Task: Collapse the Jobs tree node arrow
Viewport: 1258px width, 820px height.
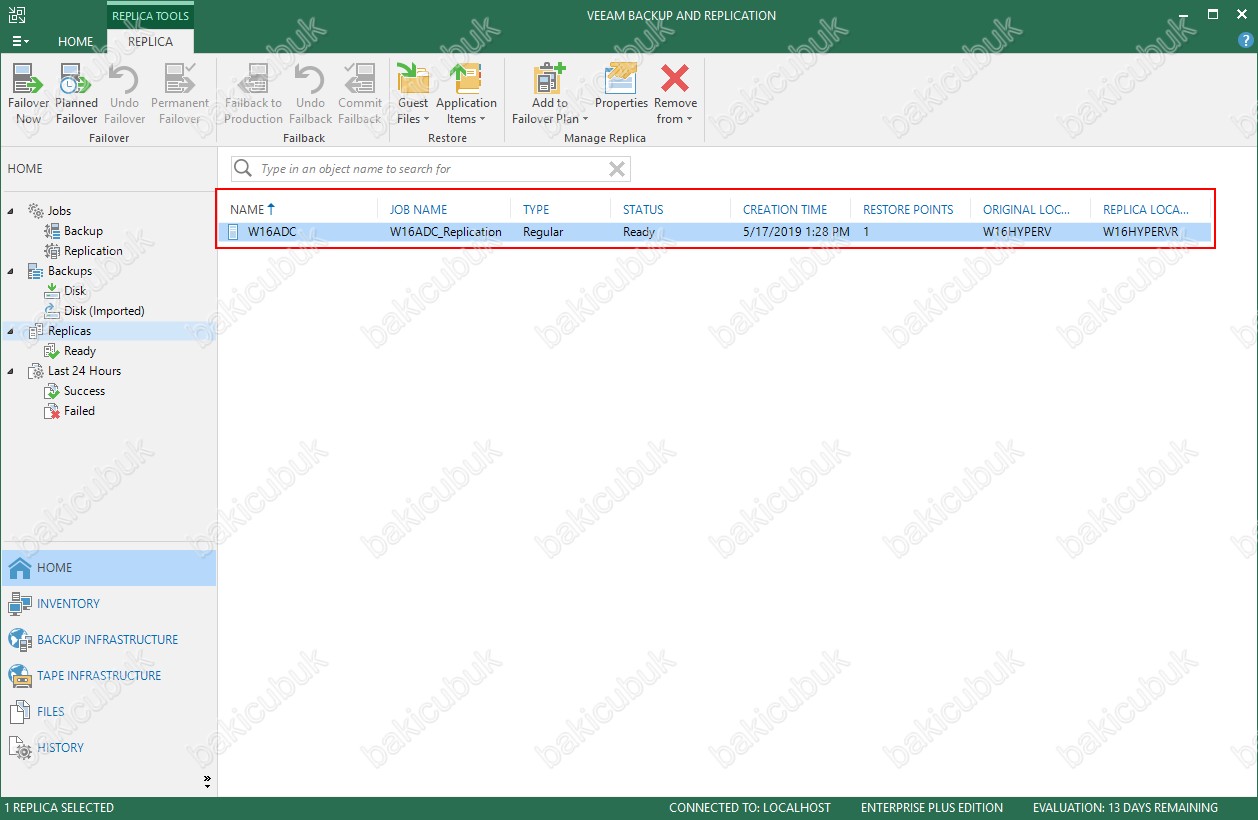Action: pos(12,211)
